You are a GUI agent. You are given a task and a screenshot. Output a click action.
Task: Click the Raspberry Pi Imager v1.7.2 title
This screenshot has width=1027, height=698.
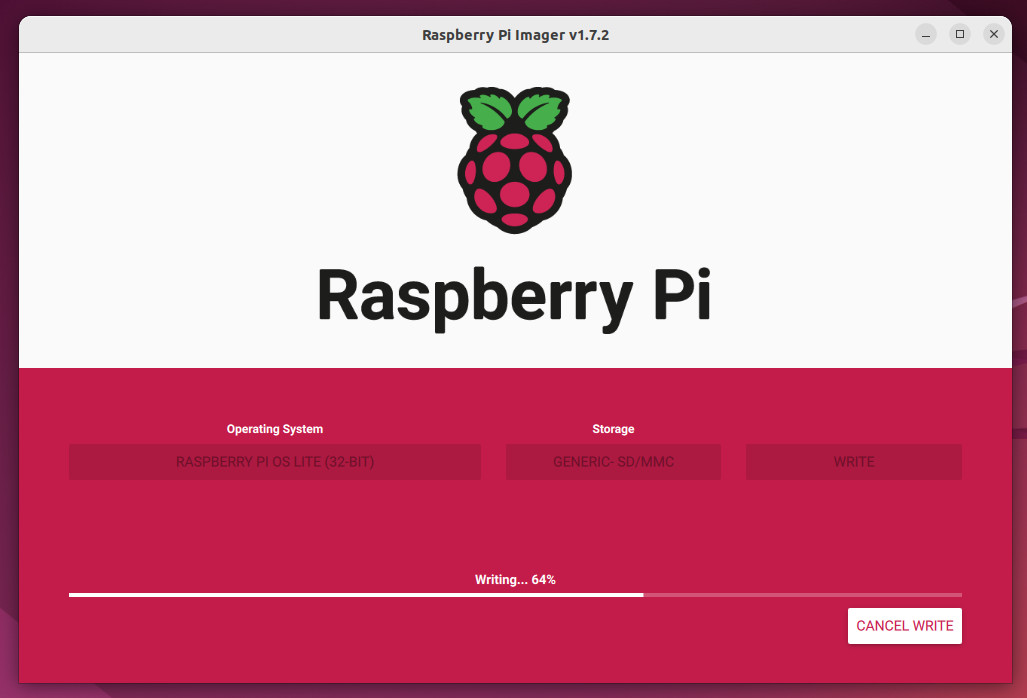click(x=515, y=35)
